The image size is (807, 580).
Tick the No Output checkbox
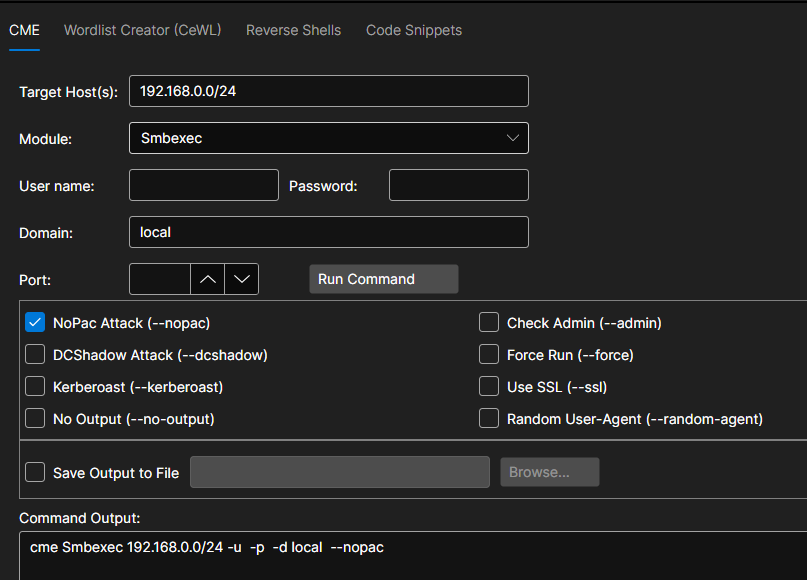pyautogui.click(x=35, y=418)
